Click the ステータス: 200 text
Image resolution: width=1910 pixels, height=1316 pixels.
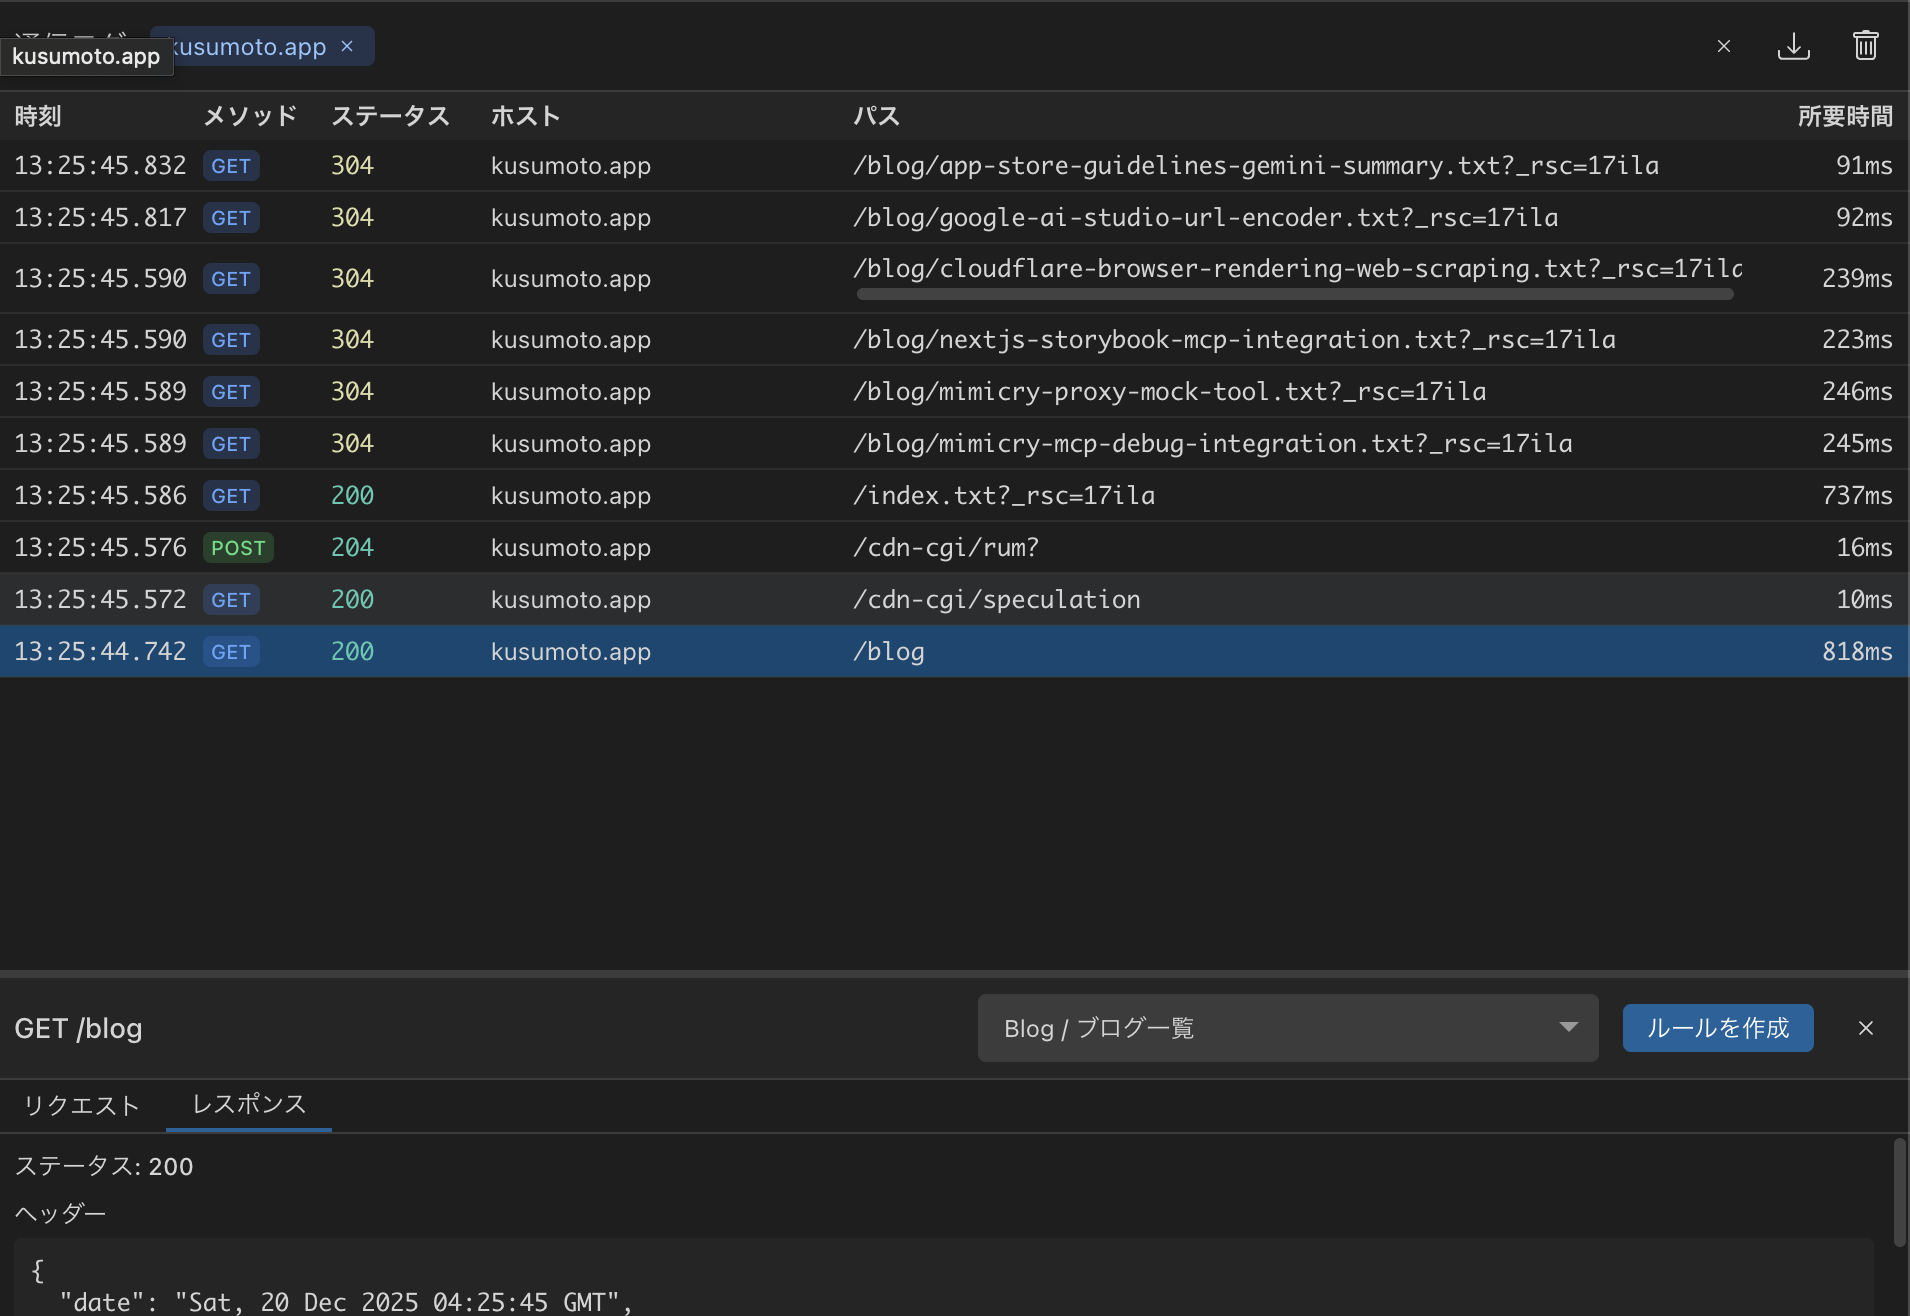point(104,1166)
